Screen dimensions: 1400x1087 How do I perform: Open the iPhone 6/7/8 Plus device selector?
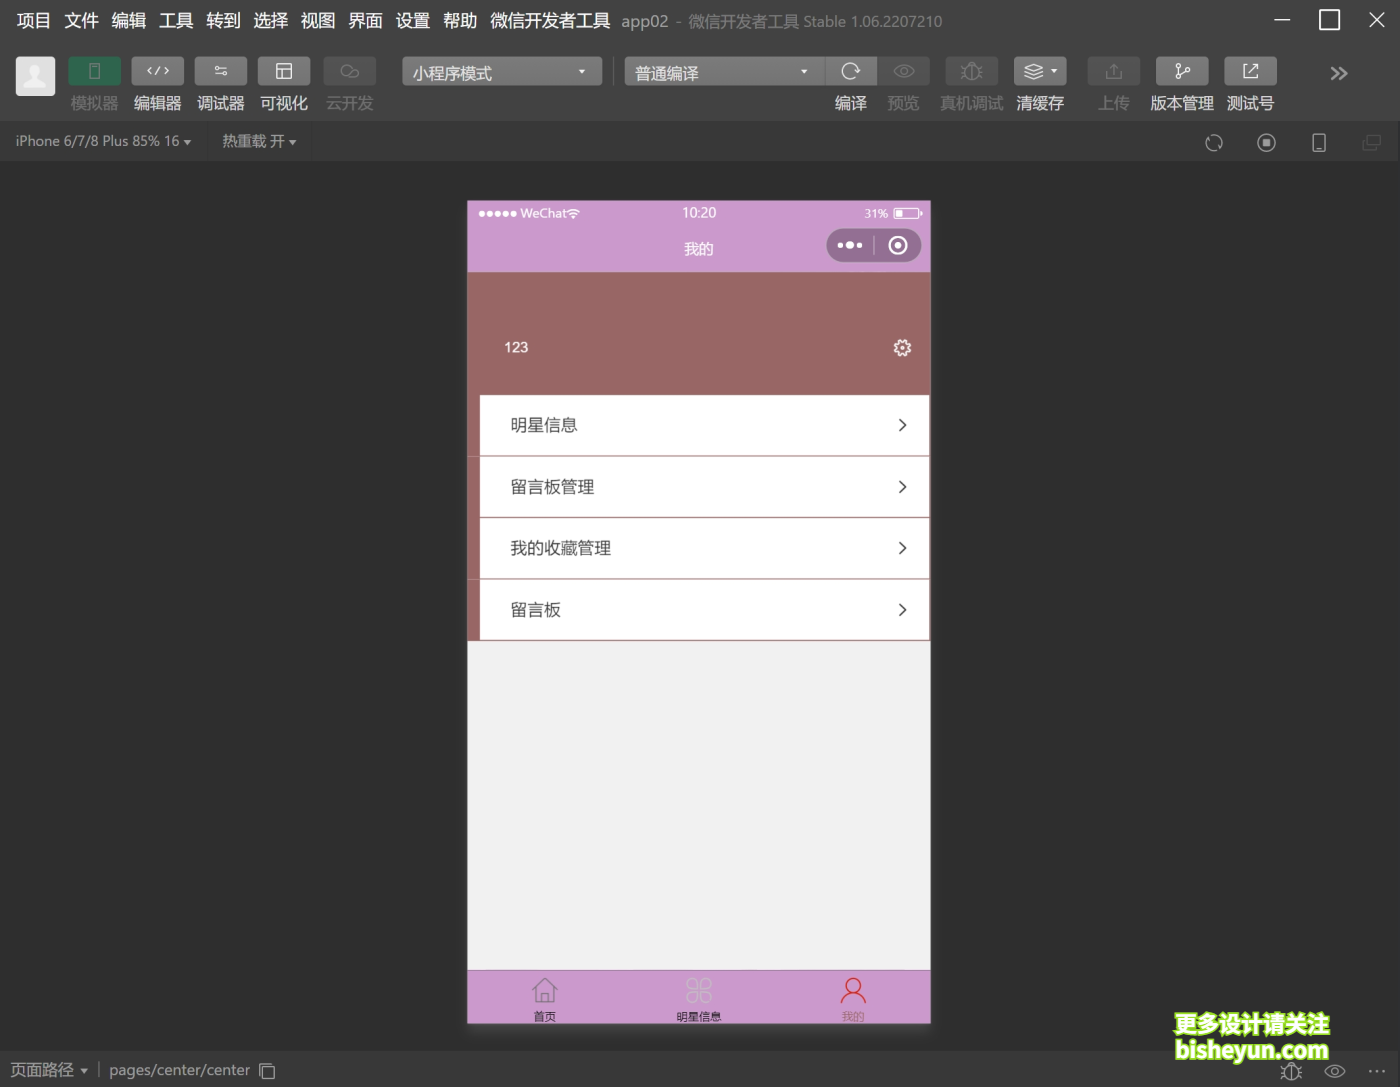click(x=100, y=141)
